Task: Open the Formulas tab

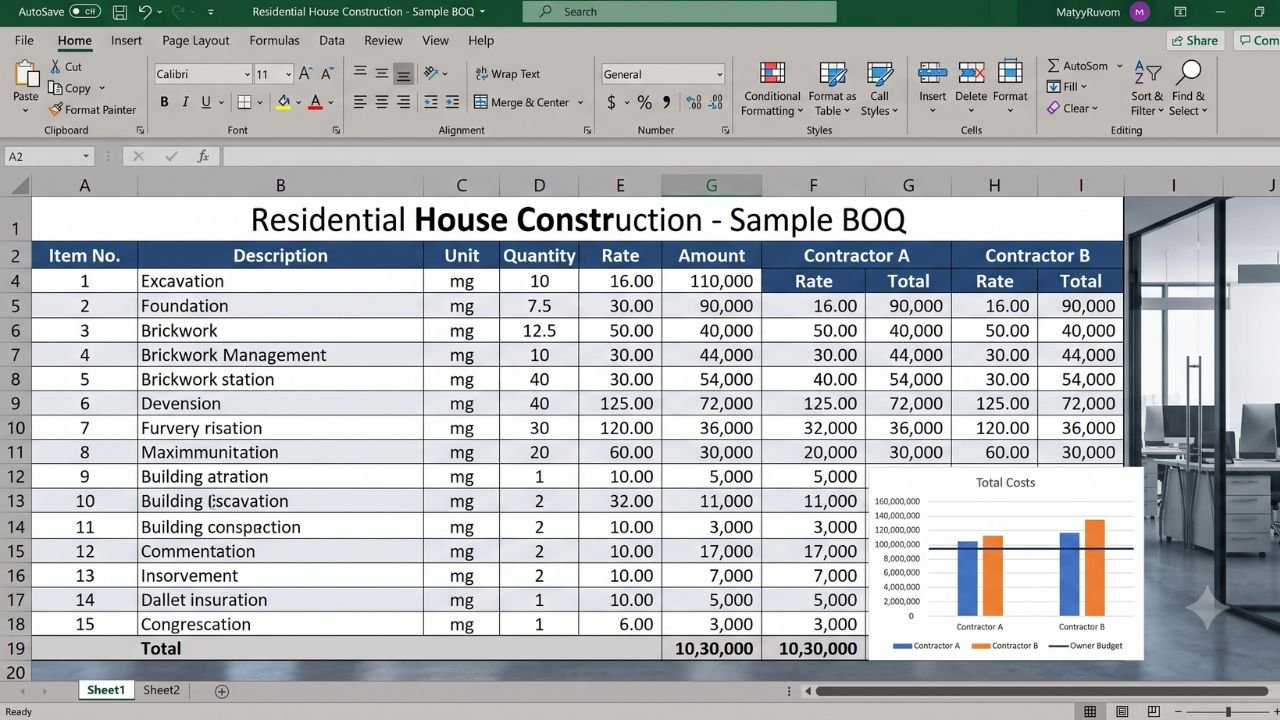Action: point(274,41)
